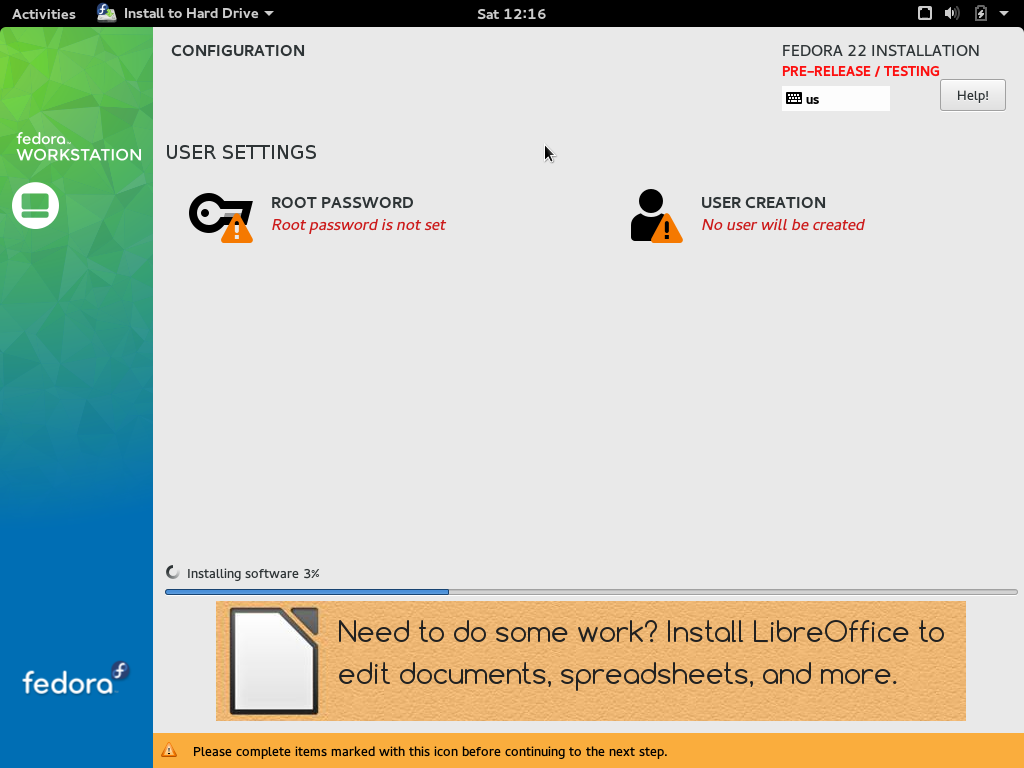The width and height of the screenshot is (1024, 768).
Task: Click the LibreOffice promotional banner text
Action: (641, 653)
